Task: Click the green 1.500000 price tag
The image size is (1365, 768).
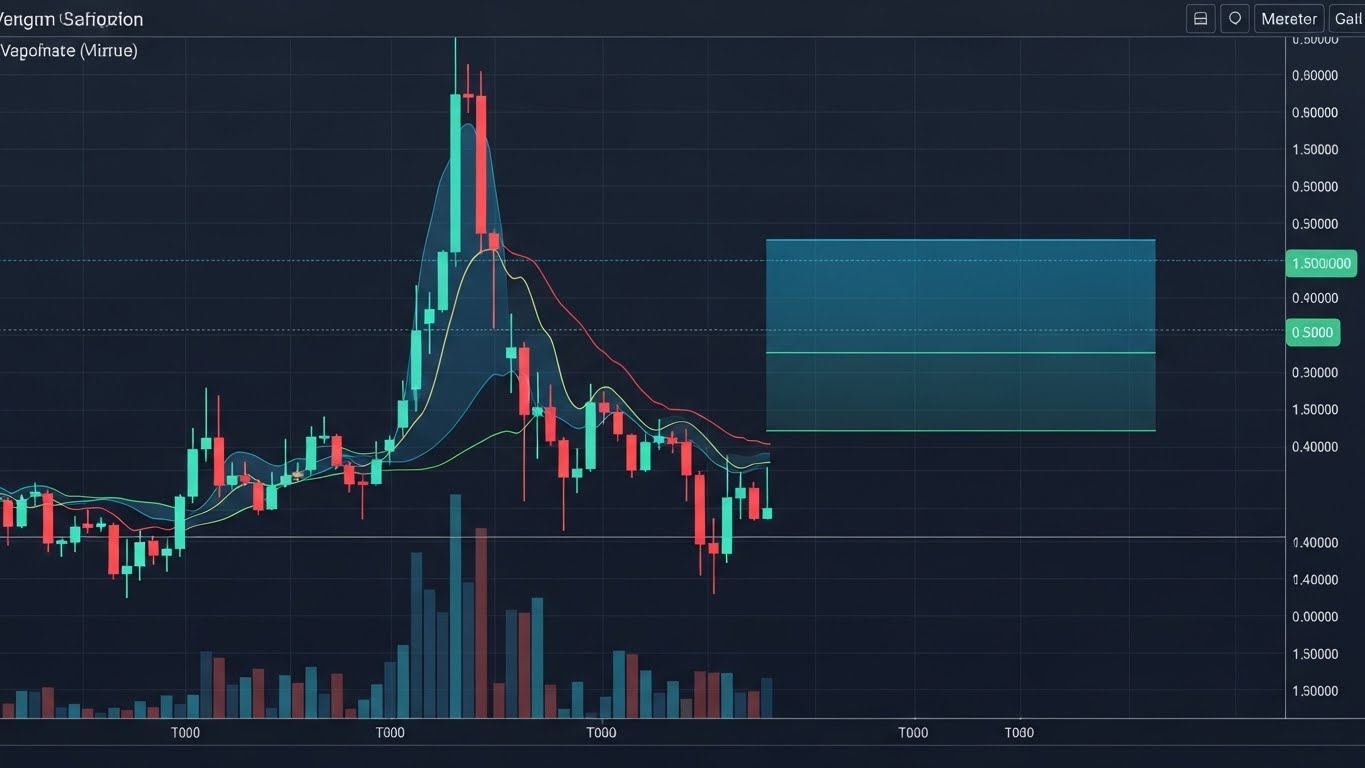Action: [1322, 263]
